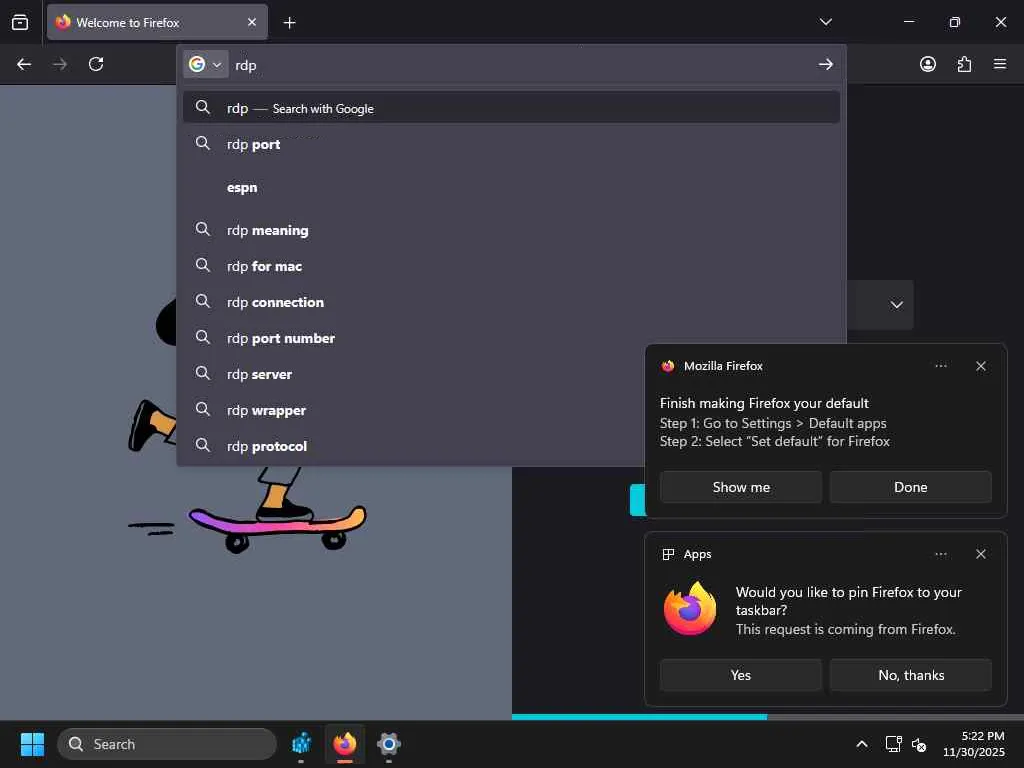
Task: Open the Firefox account icon
Action: click(927, 64)
